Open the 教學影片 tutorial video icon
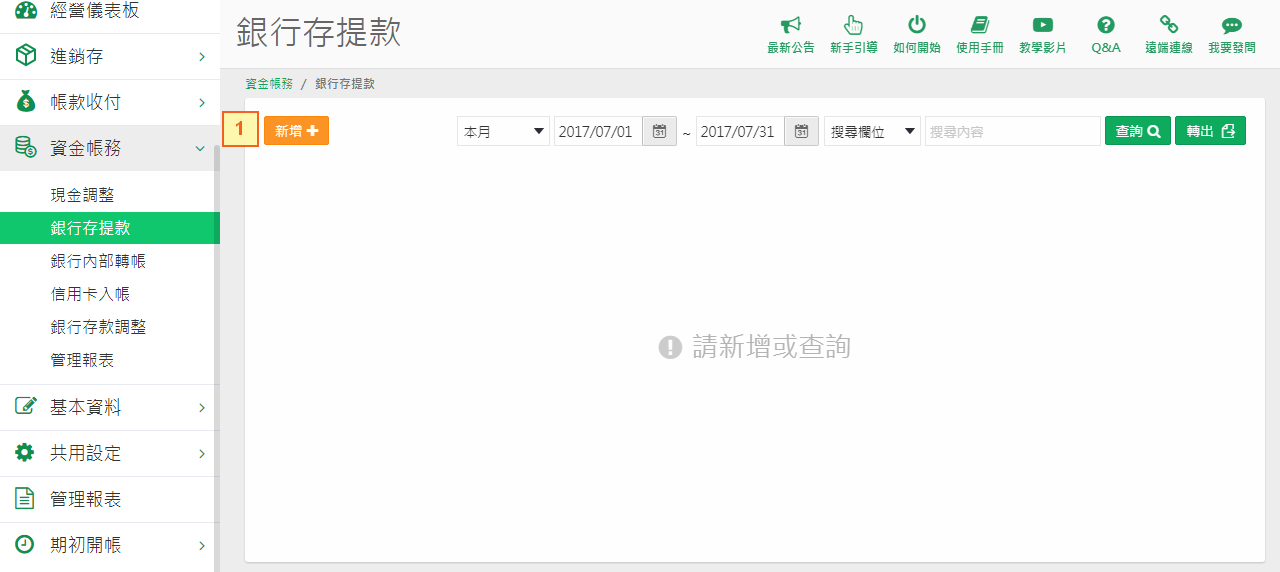The width and height of the screenshot is (1280, 572). (x=1042, y=25)
